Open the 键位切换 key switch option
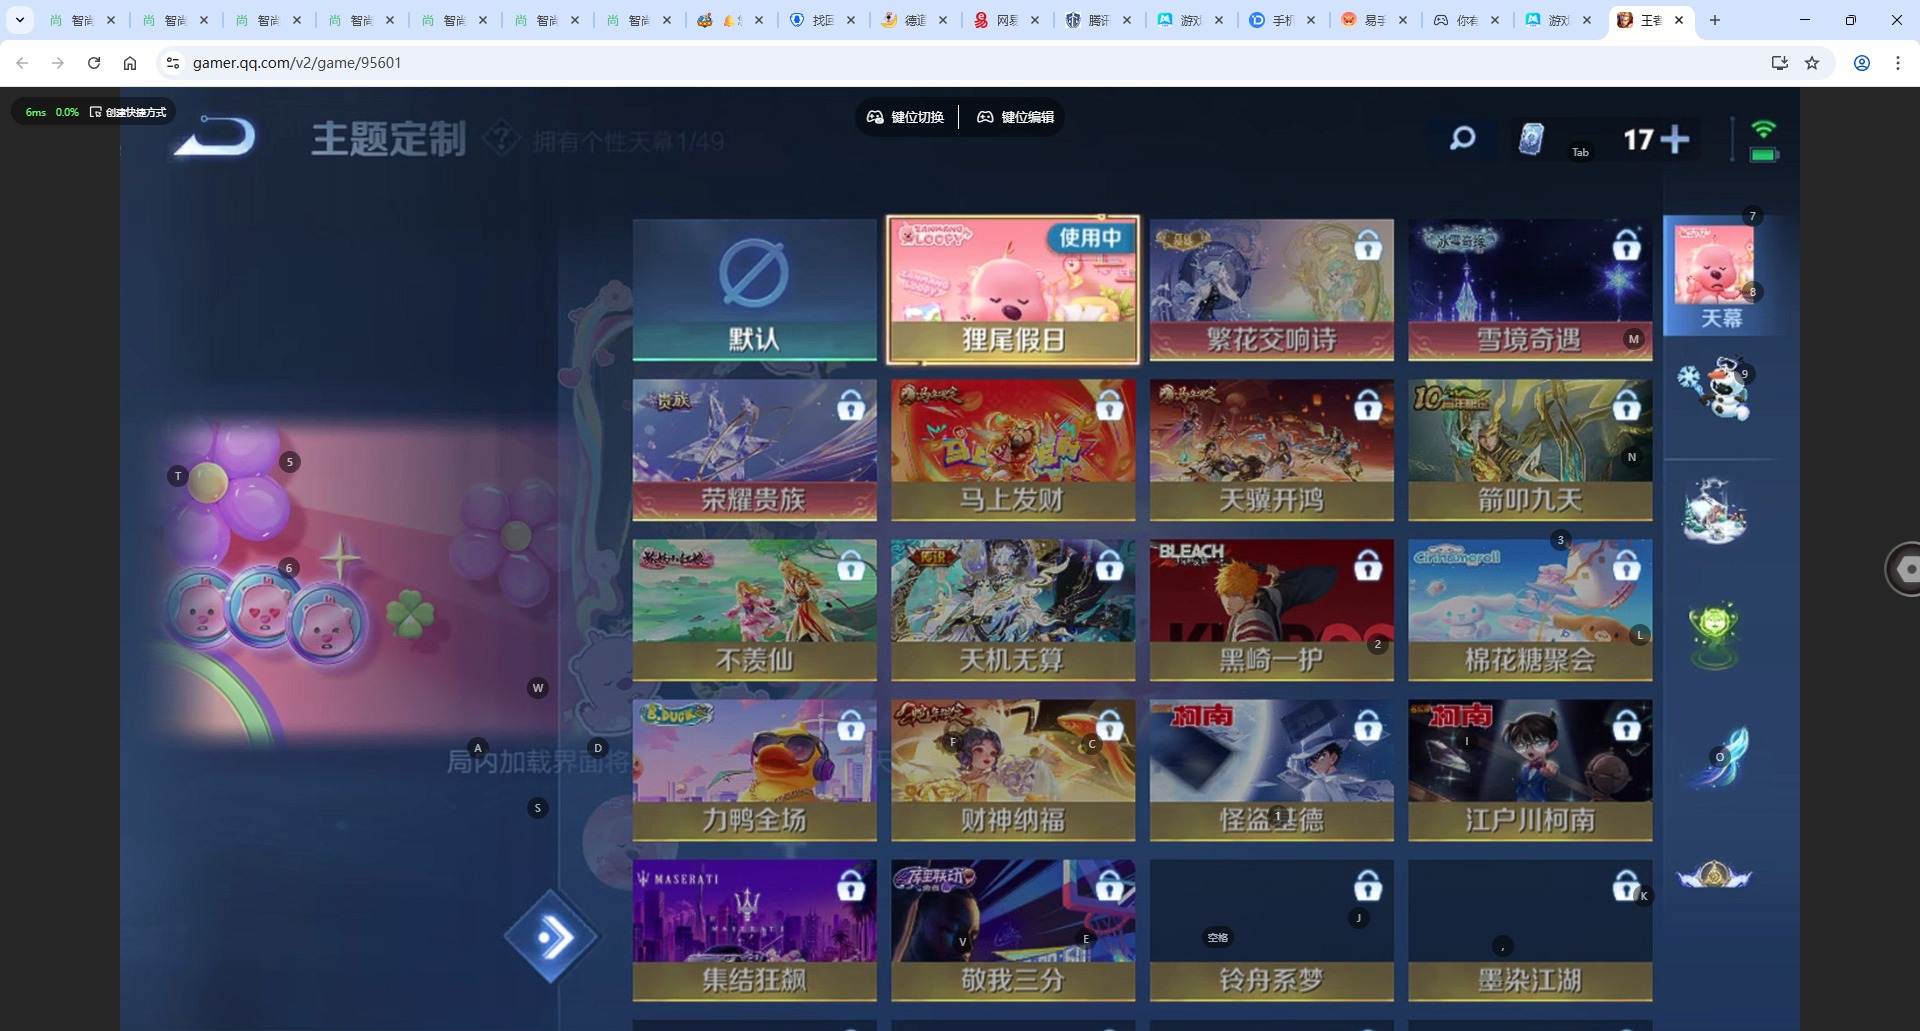 905,117
